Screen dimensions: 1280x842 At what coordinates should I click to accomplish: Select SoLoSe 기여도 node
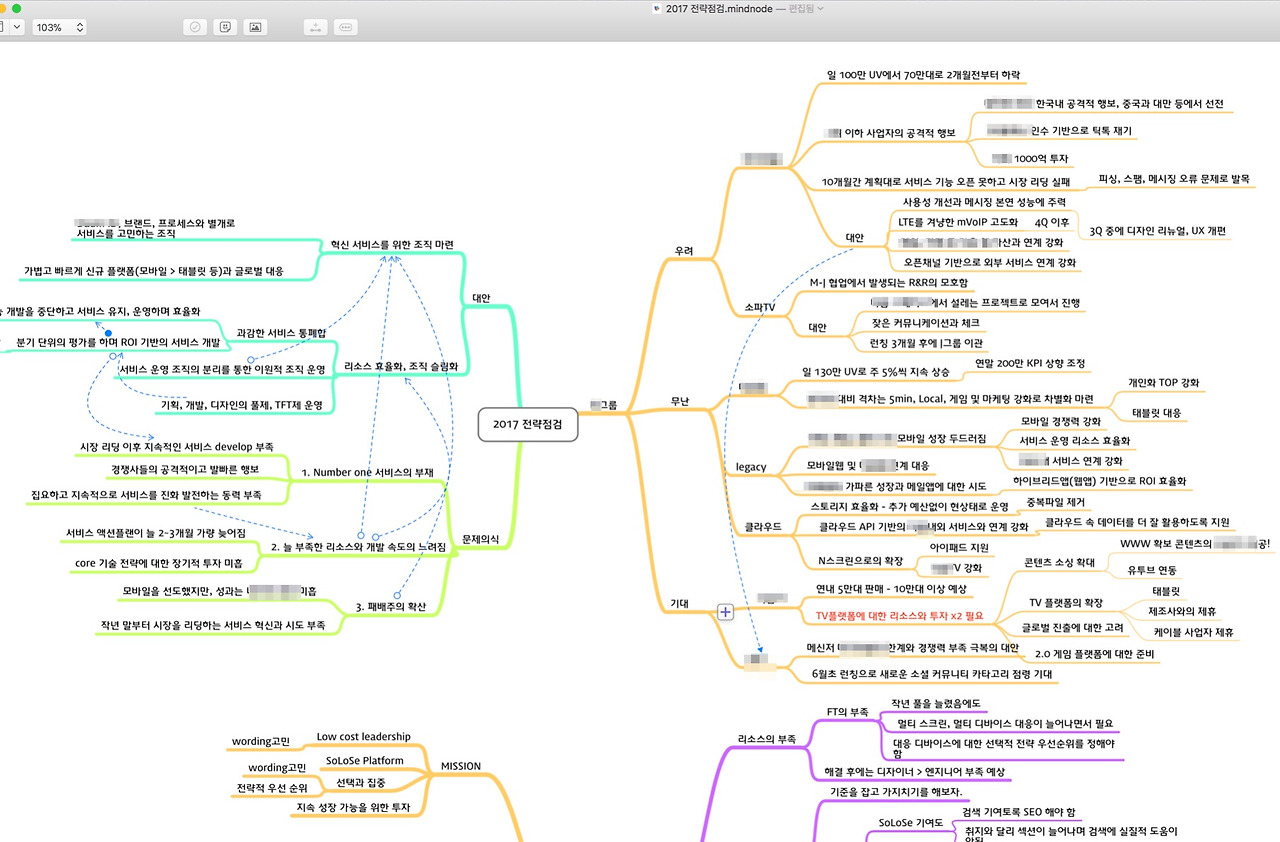[911, 823]
